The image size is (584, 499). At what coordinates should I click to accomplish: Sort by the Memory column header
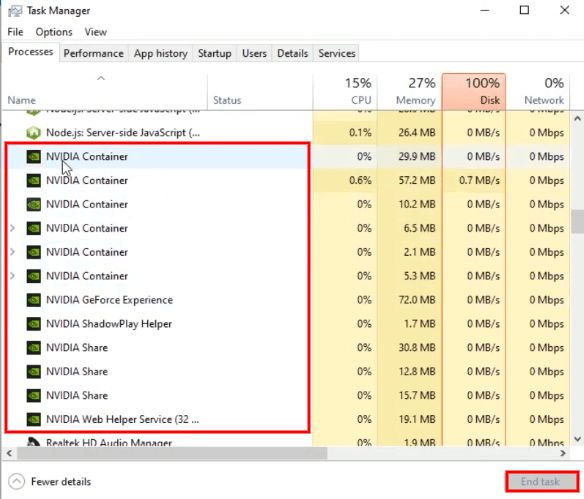tap(409, 92)
